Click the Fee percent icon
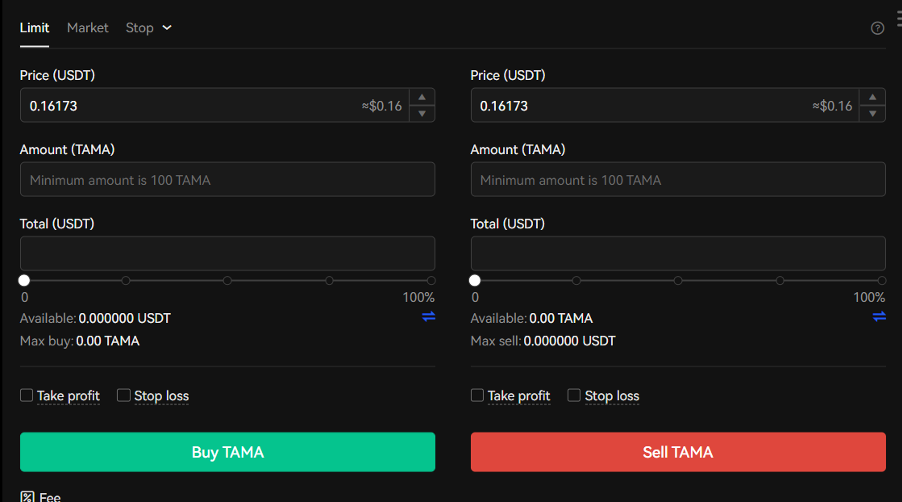 (27, 497)
